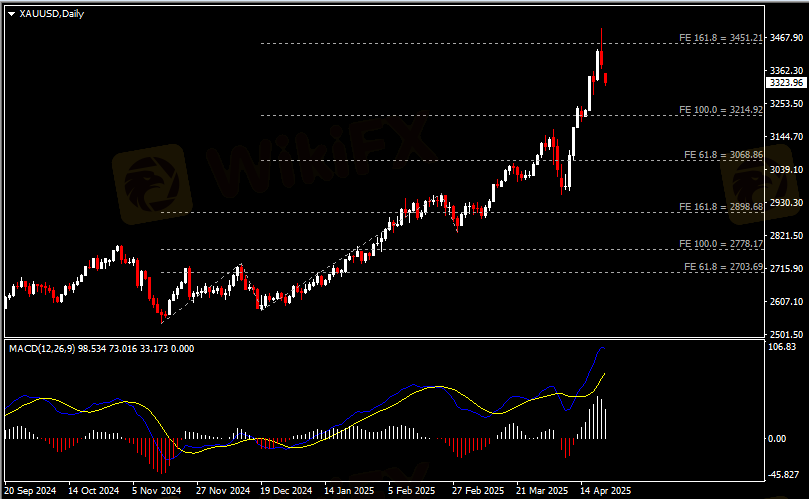Click the 3144.70 price axis value
The image size is (809, 499).
click(786, 137)
